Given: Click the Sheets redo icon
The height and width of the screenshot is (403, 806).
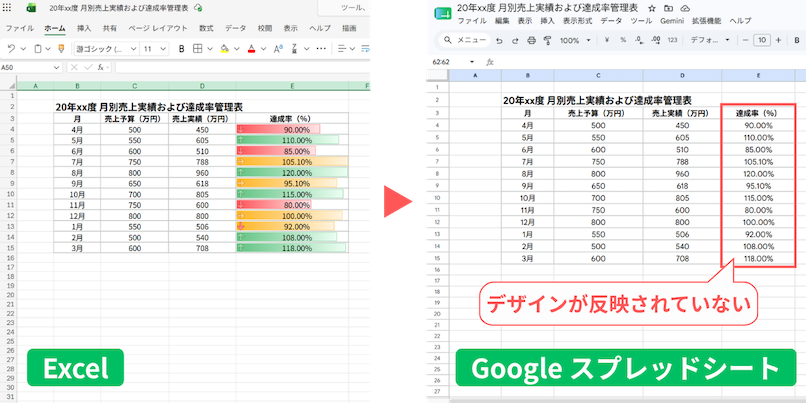Looking at the screenshot, I should pyautogui.click(x=516, y=40).
